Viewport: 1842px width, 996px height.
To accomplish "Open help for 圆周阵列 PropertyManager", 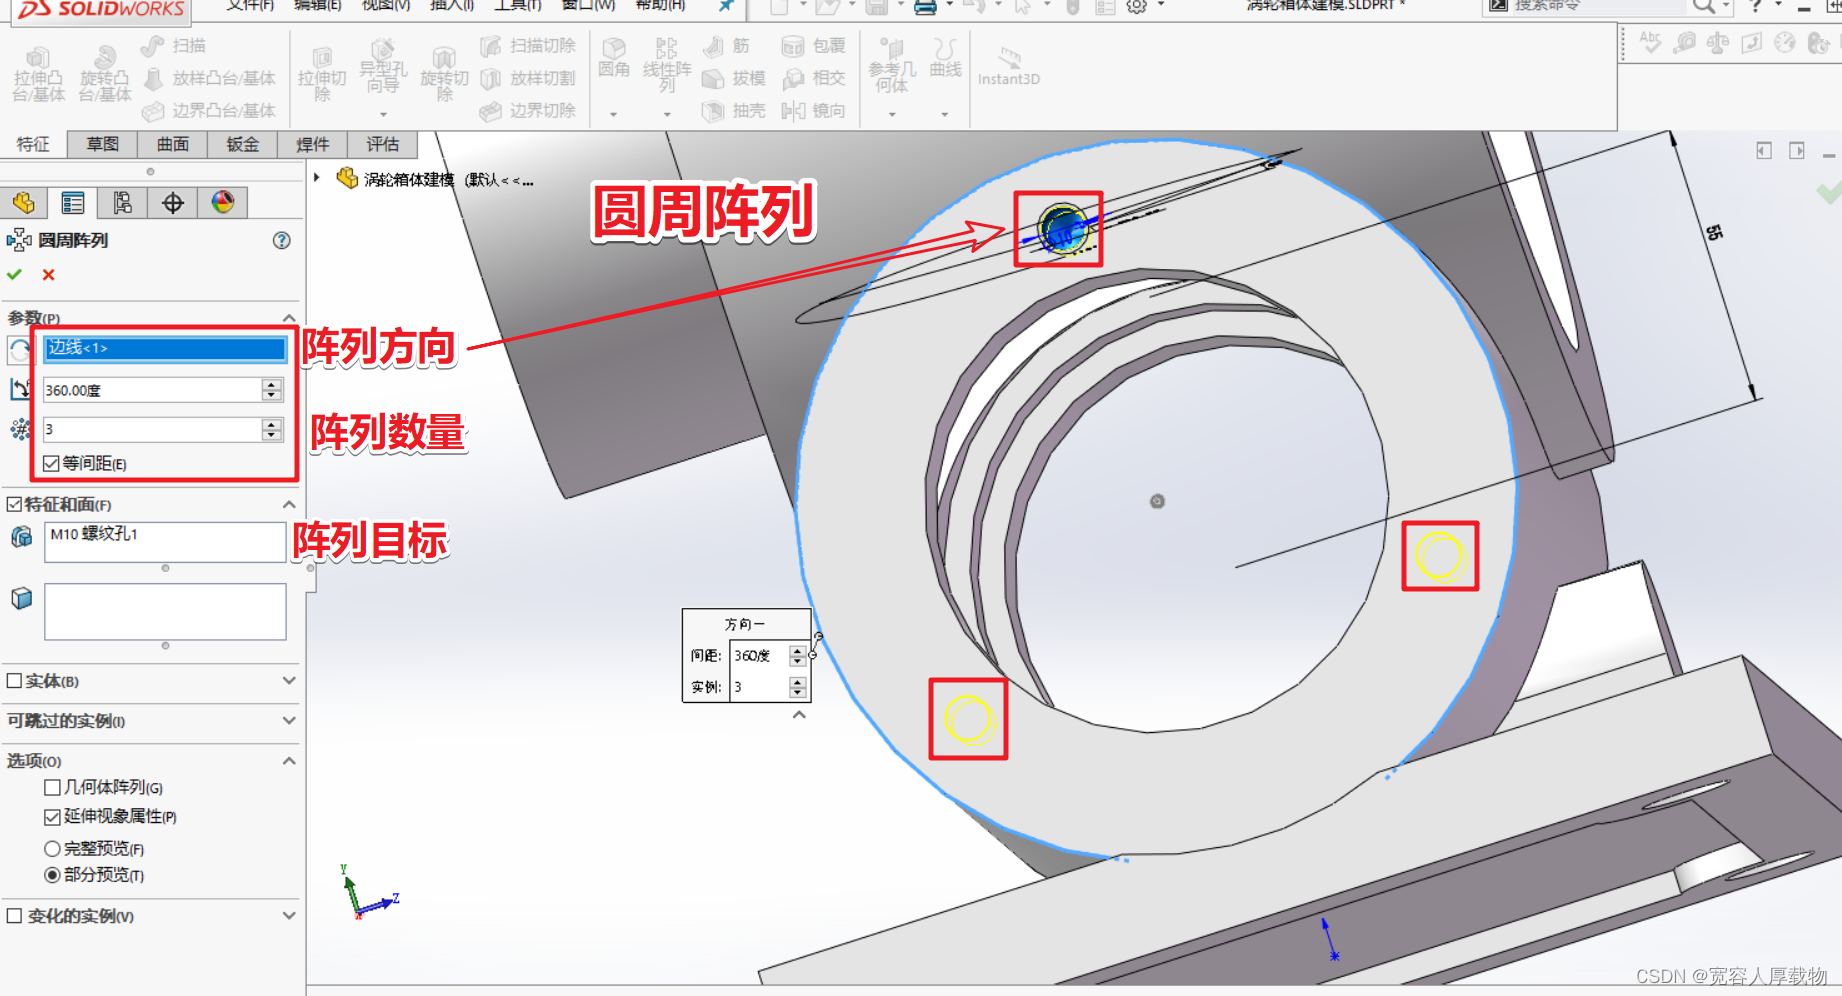I will tap(282, 240).
